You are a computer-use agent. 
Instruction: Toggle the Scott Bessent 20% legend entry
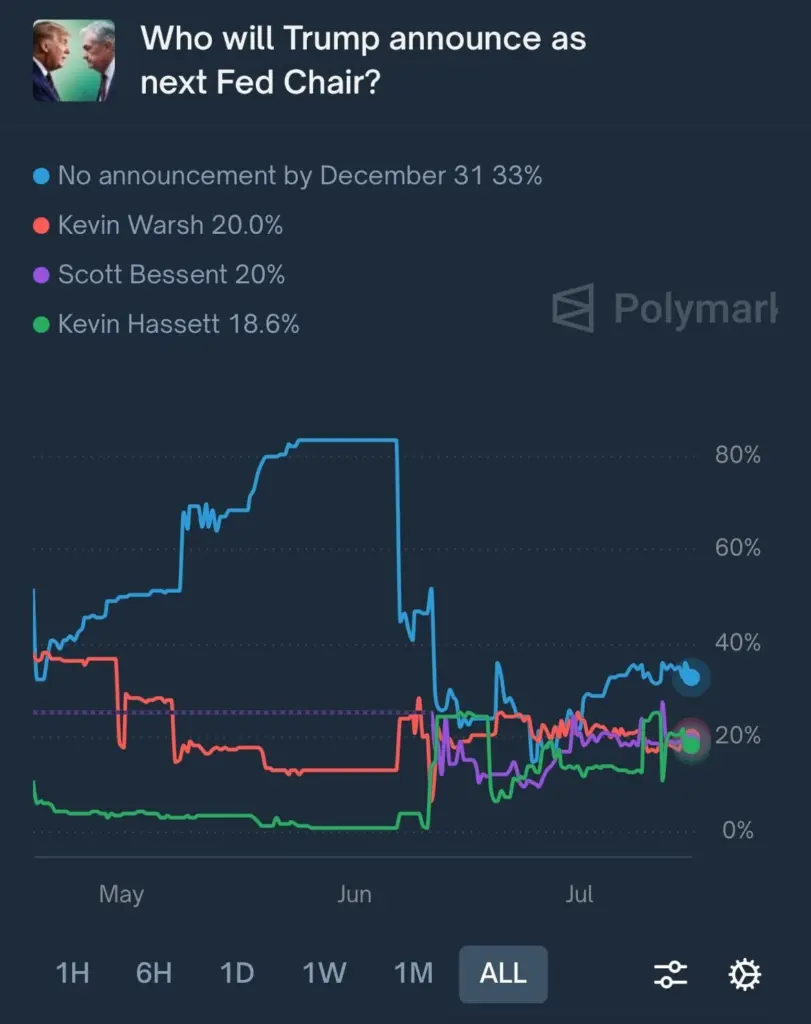pyautogui.click(x=172, y=275)
